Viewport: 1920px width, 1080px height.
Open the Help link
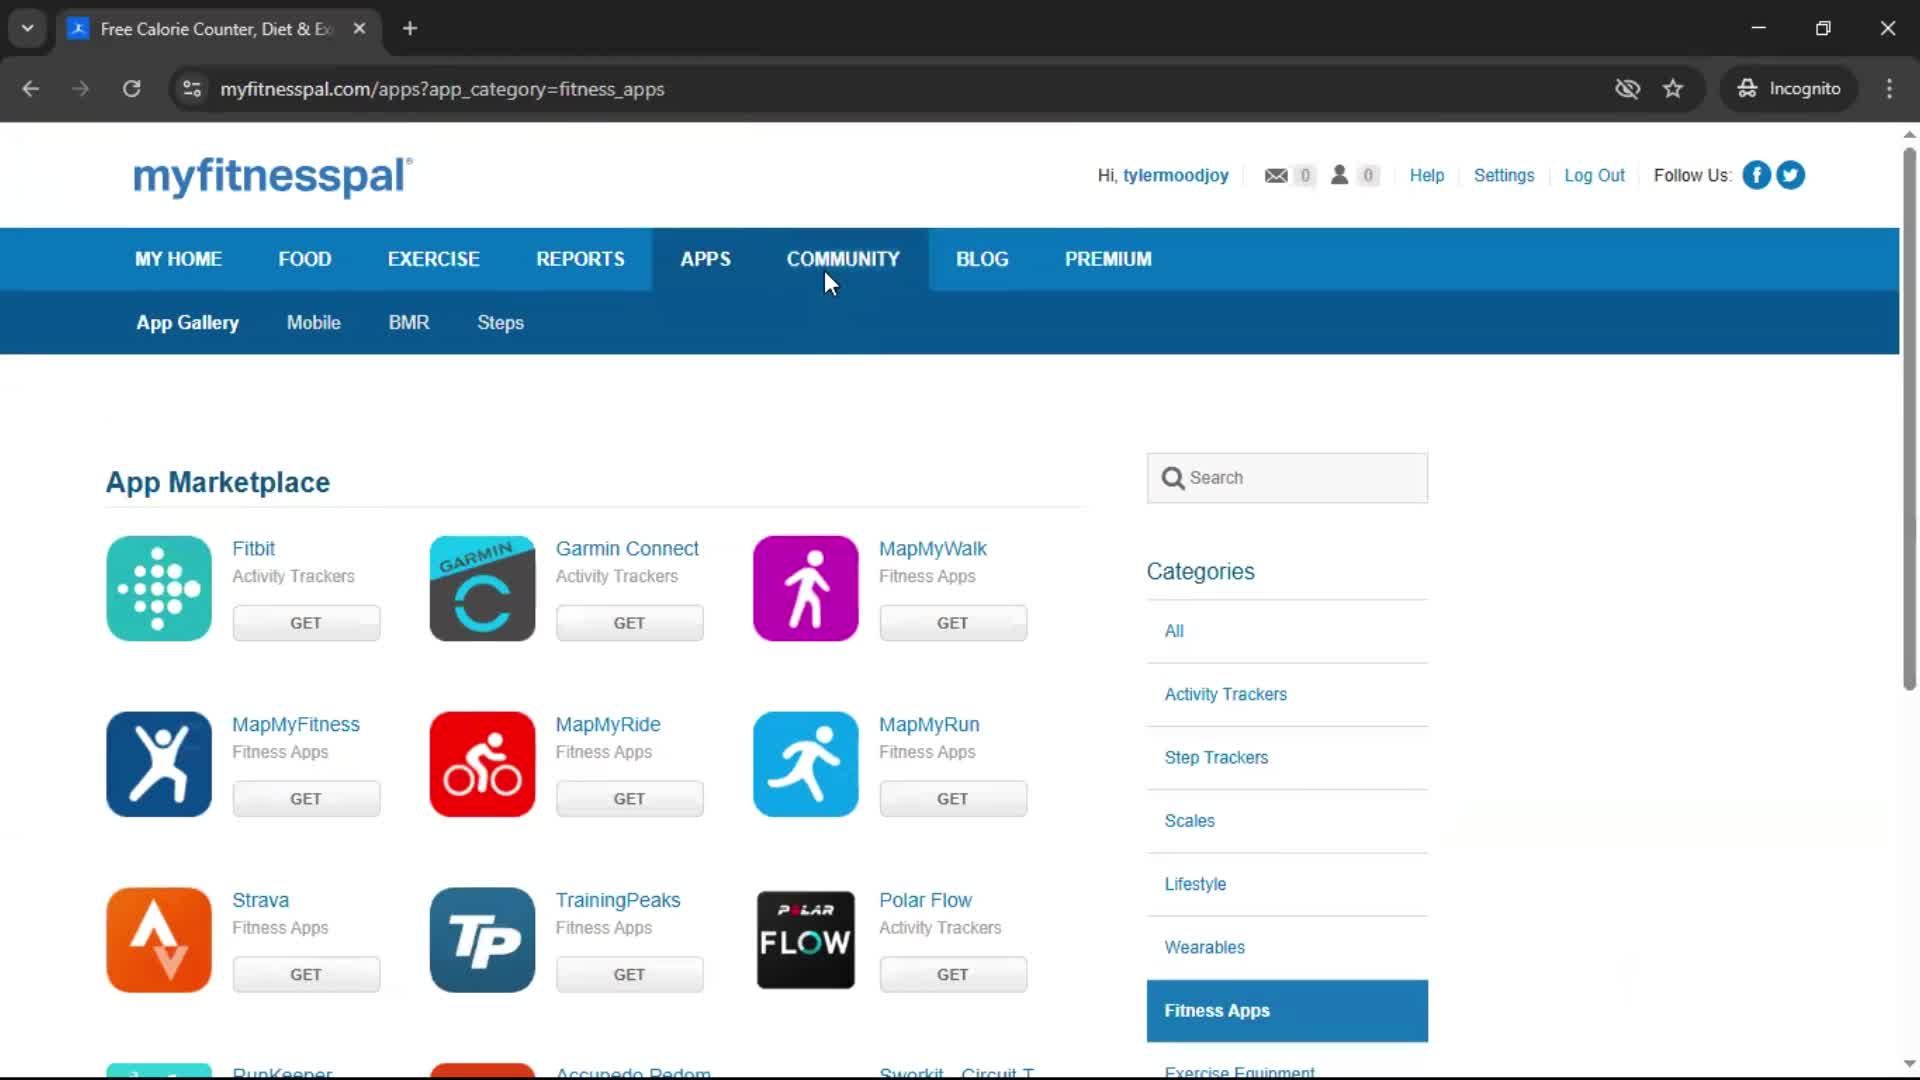[1426, 176]
